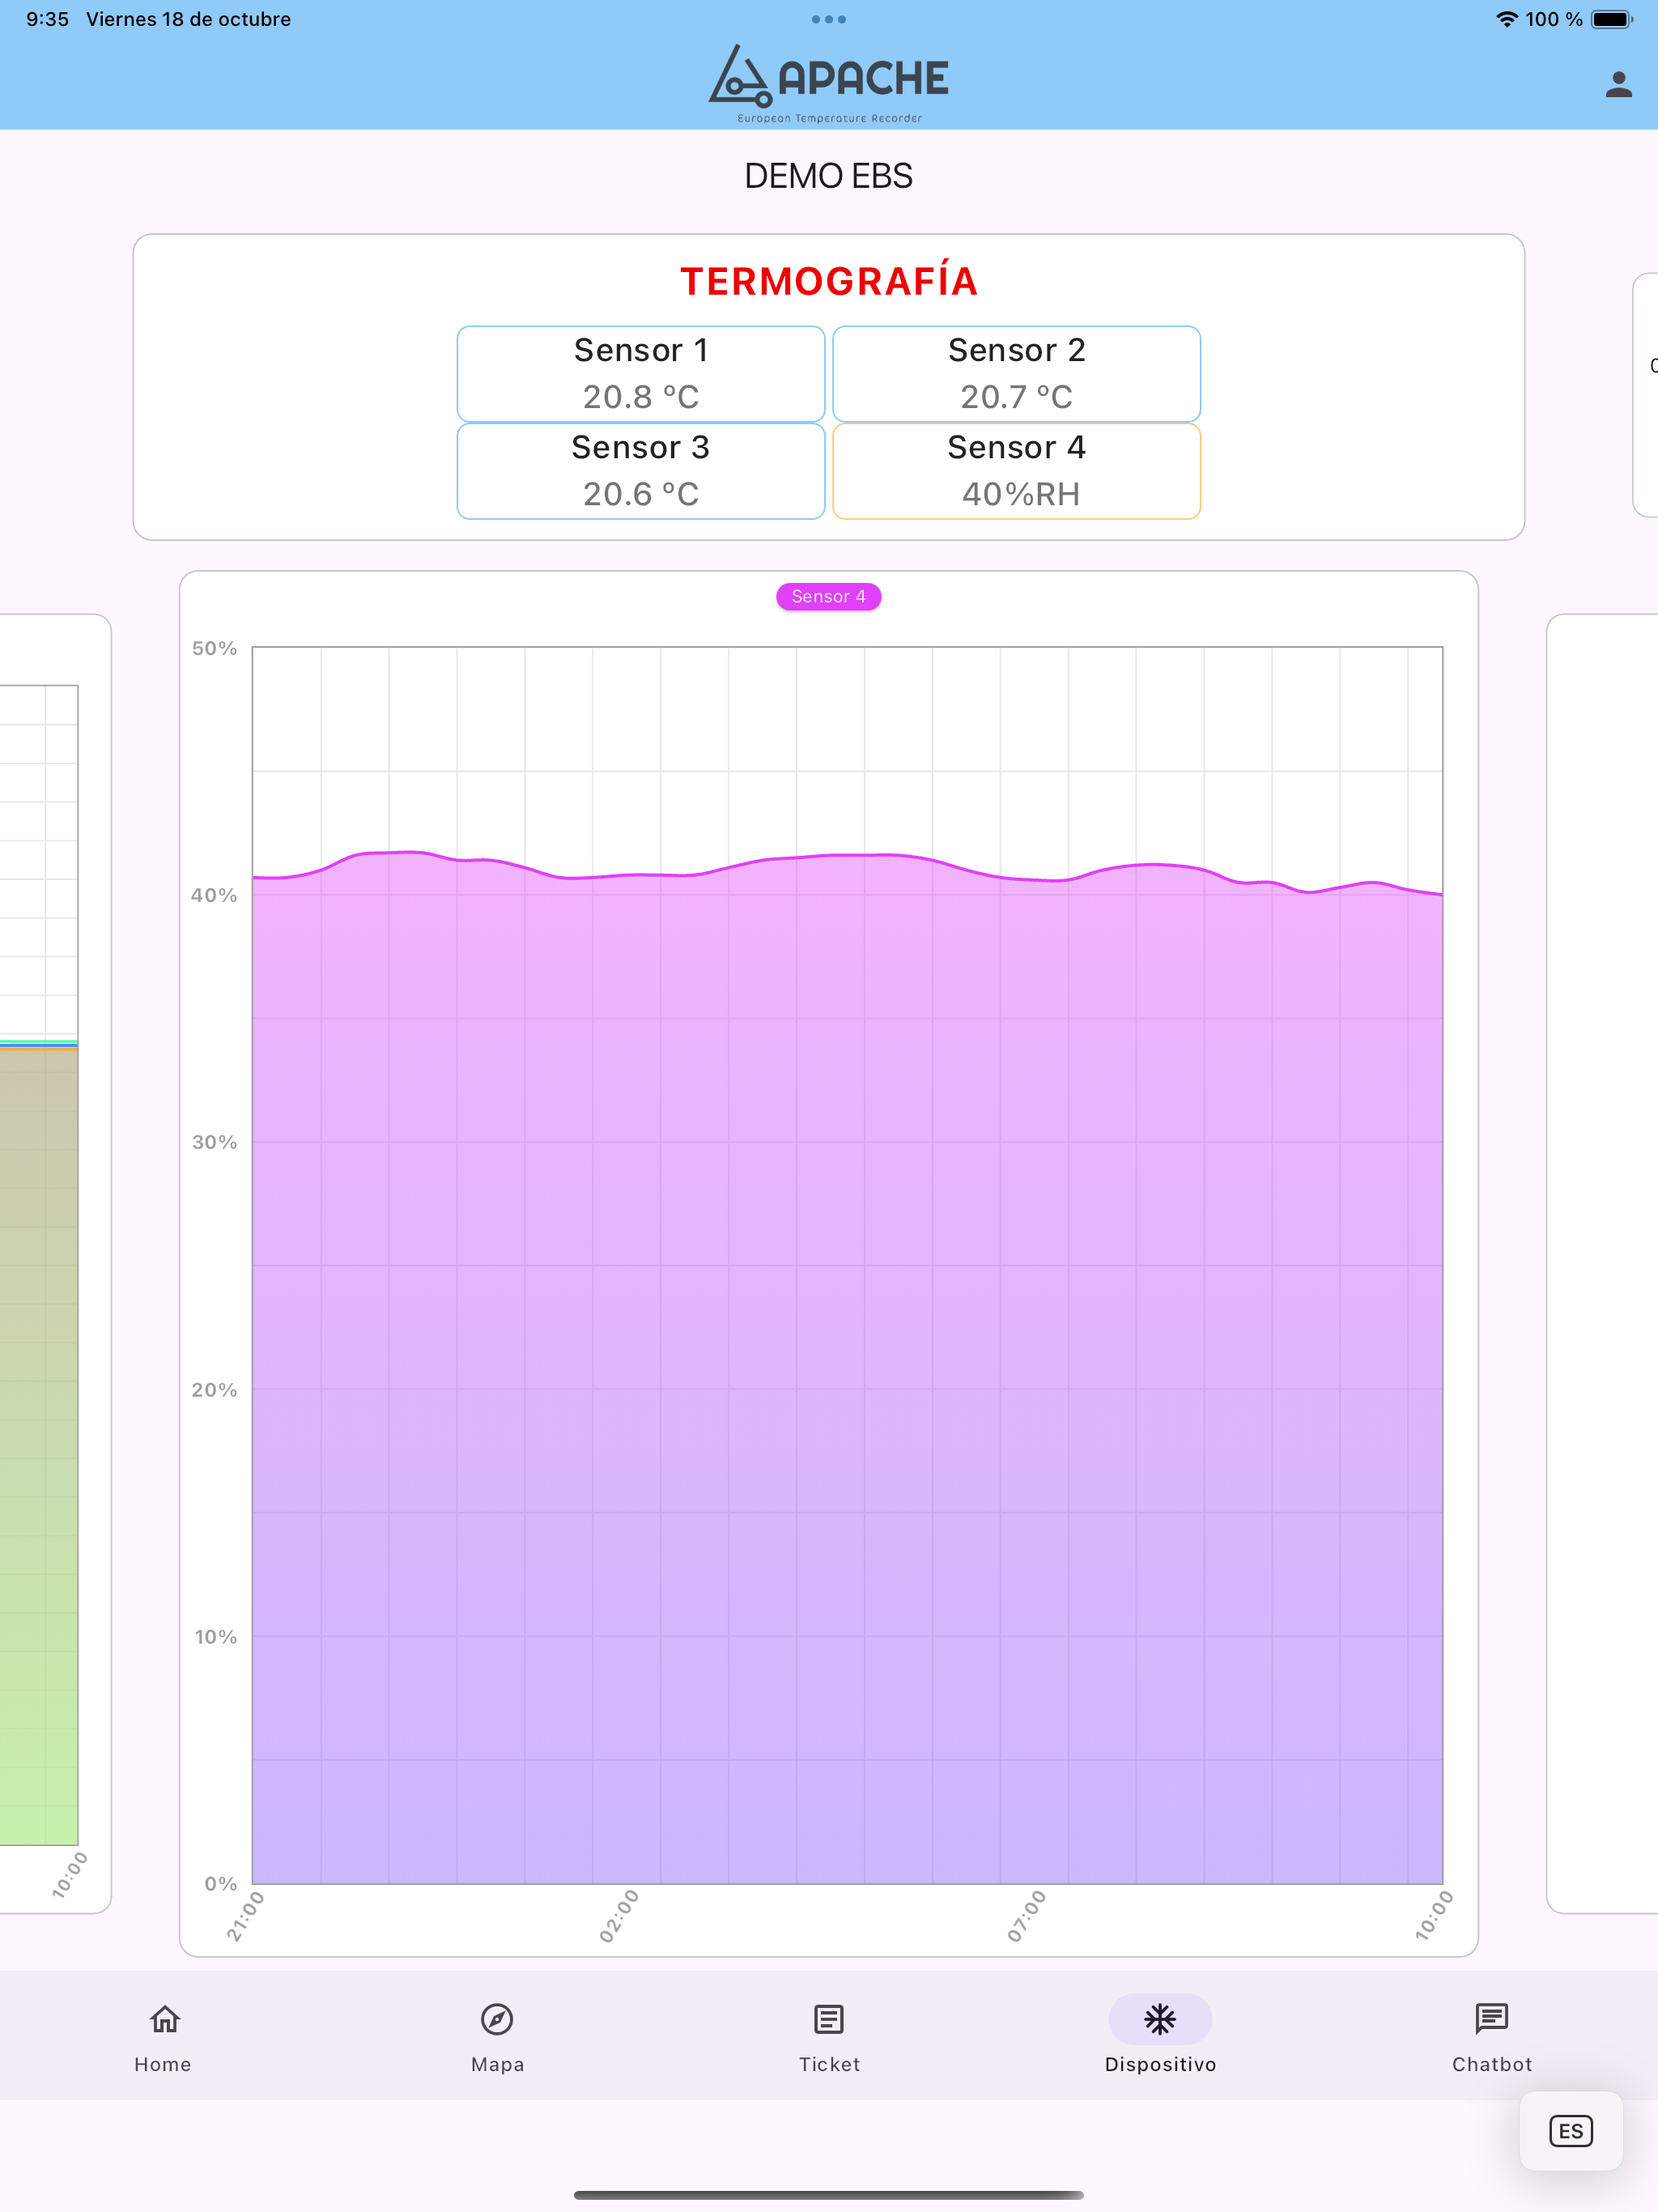Open the user profile icon
Screen dimensions: 1658x2212
click(1618, 85)
